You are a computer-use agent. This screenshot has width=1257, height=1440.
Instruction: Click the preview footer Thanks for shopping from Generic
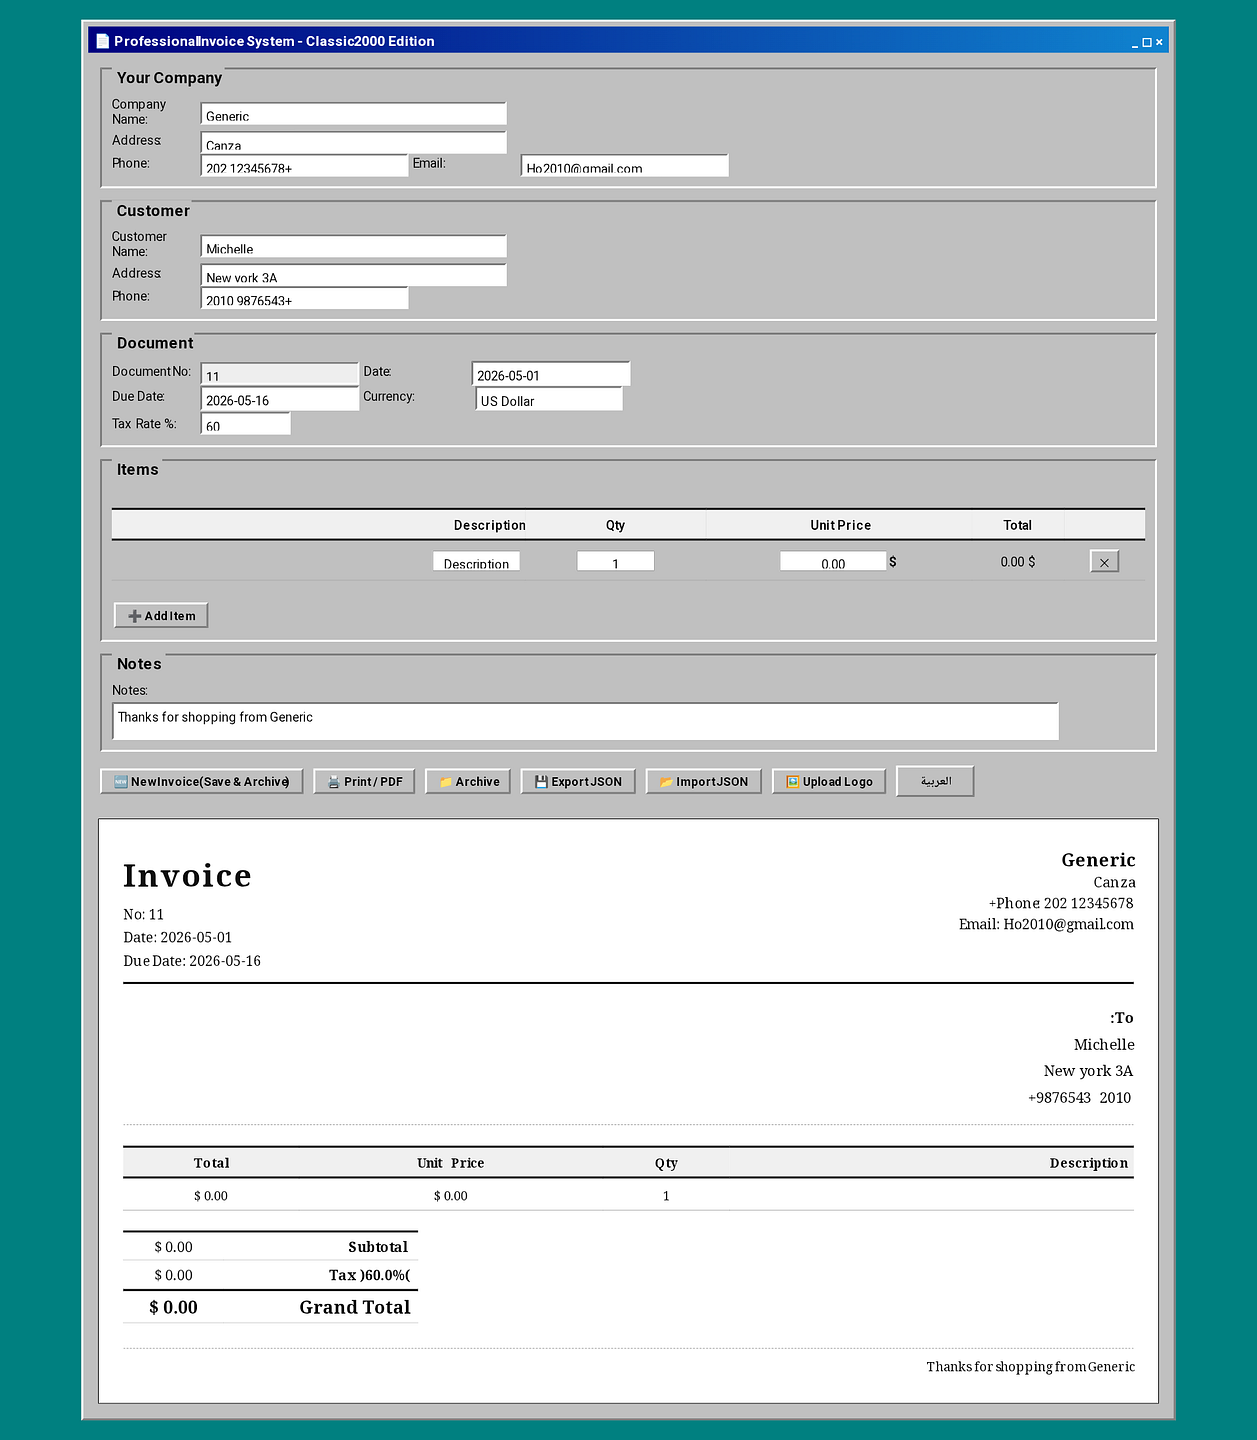click(1030, 1367)
